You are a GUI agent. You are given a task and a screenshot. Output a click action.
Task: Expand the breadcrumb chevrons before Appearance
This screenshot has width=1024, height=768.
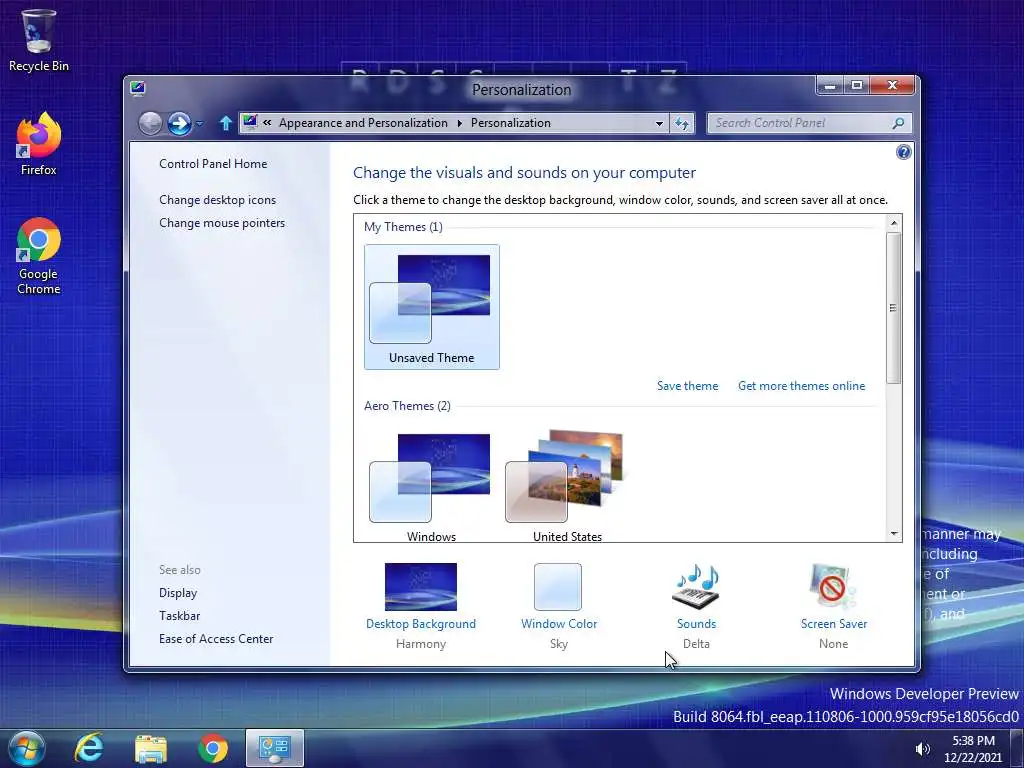[x=267, y=123]
